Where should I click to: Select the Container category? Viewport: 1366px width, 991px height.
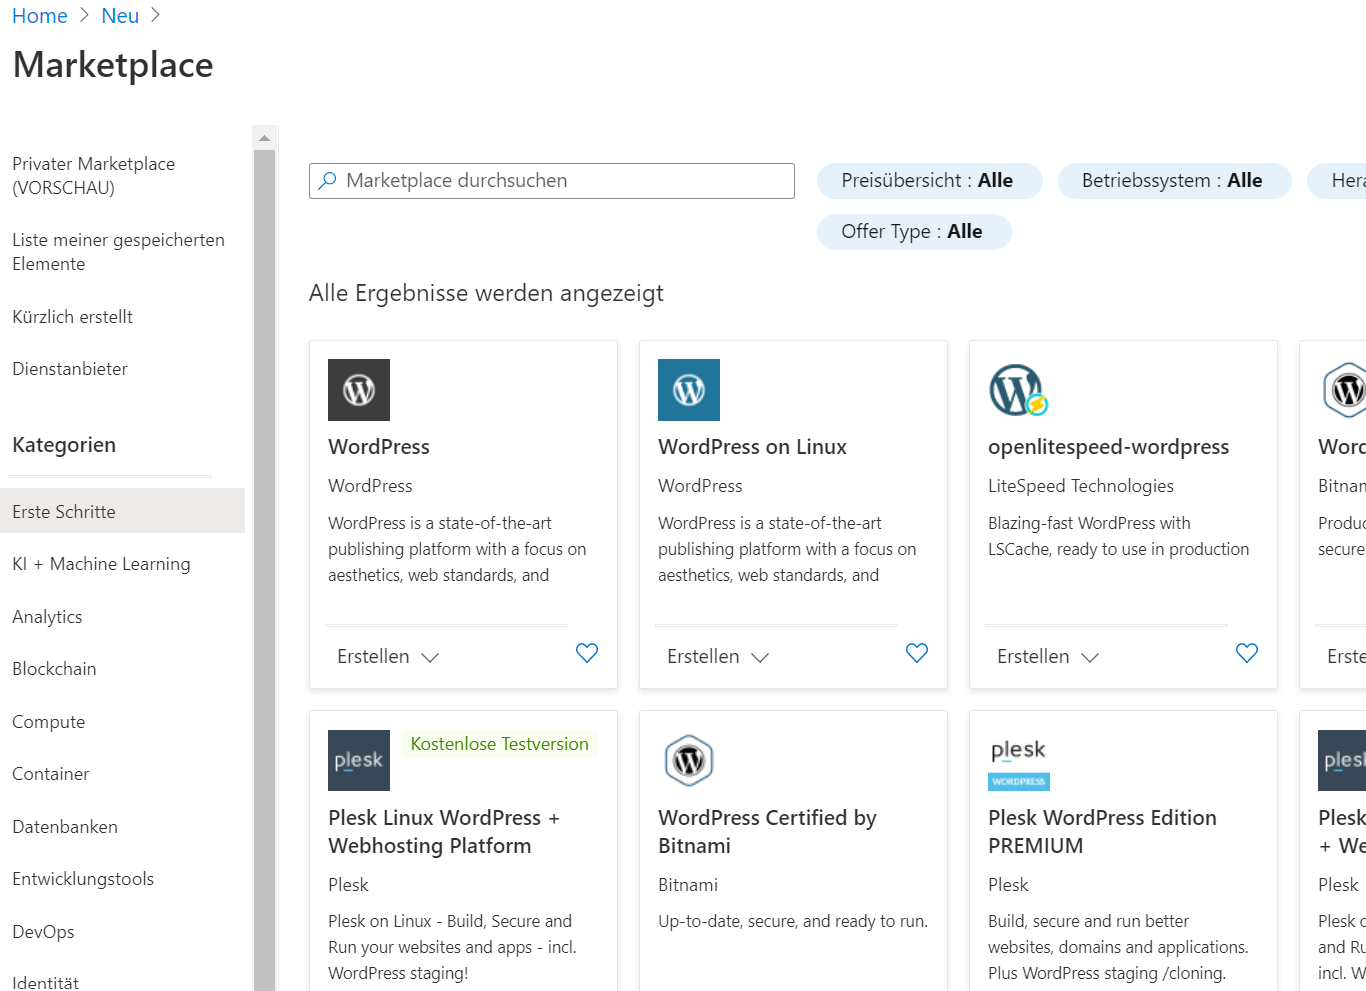(x=50, y=774)
